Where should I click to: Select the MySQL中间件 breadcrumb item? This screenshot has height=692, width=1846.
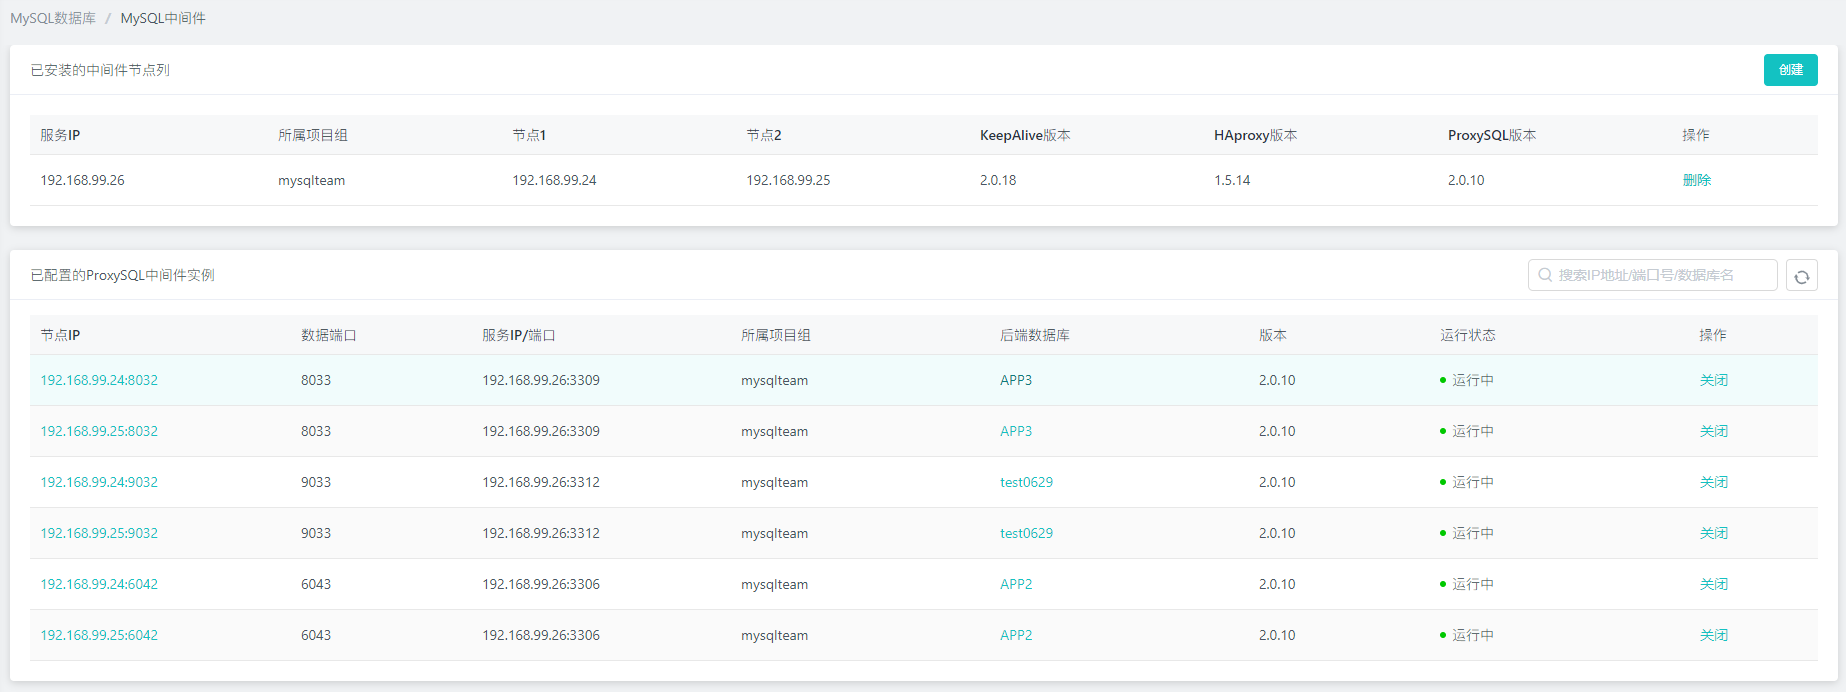tap(163, 18)
